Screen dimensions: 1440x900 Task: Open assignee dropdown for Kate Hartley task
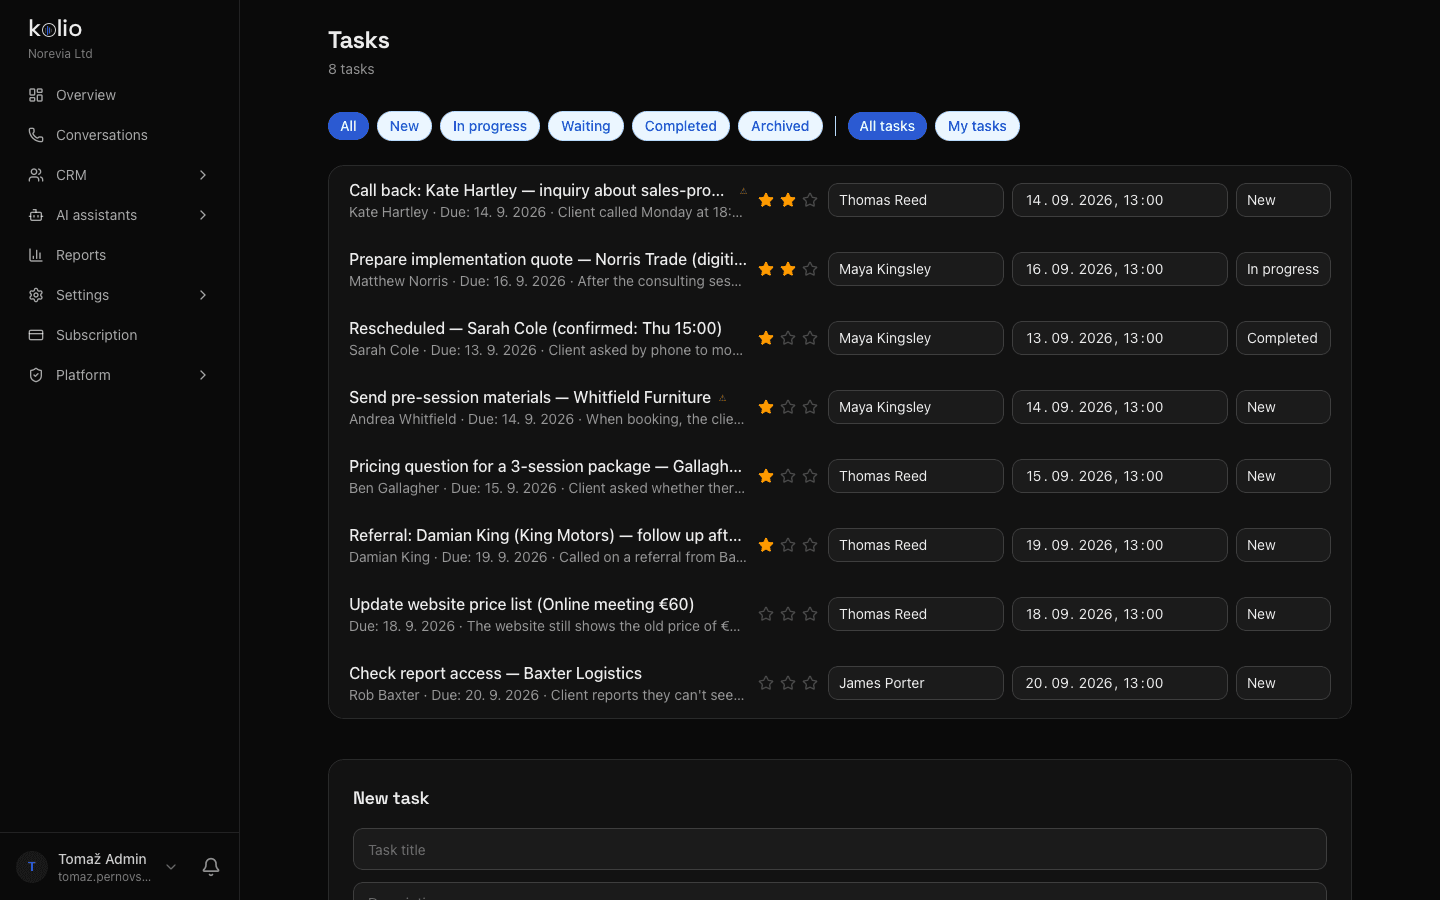pyautogui.click(x=916, y=200)
